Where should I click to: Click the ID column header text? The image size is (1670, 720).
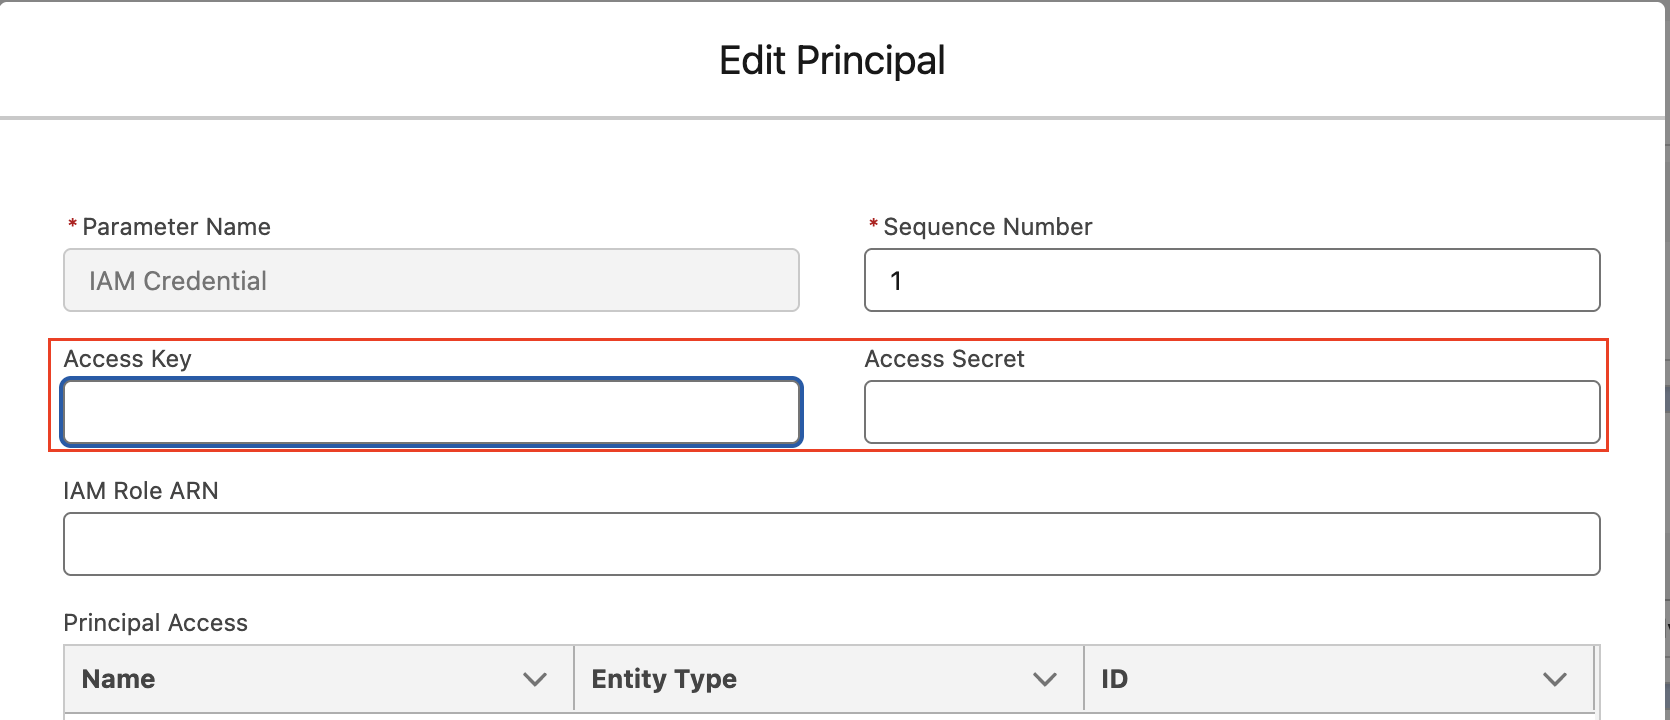pyautogui.click(x=1114, y=679)
